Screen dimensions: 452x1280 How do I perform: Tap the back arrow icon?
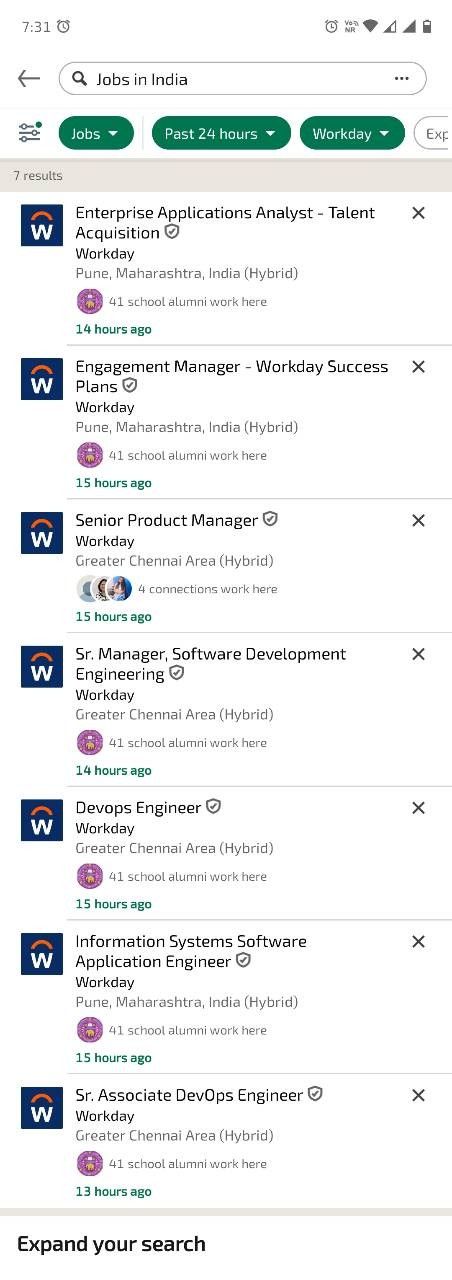[x=29, y=79]
